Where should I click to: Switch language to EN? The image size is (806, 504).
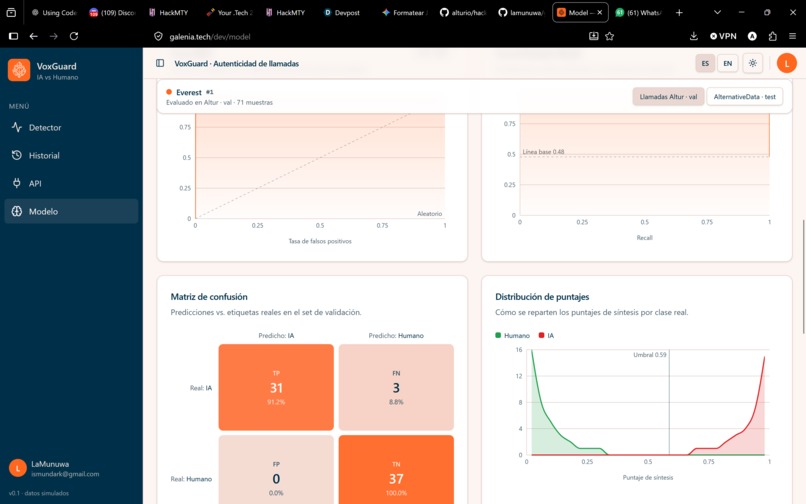point(727,63)
